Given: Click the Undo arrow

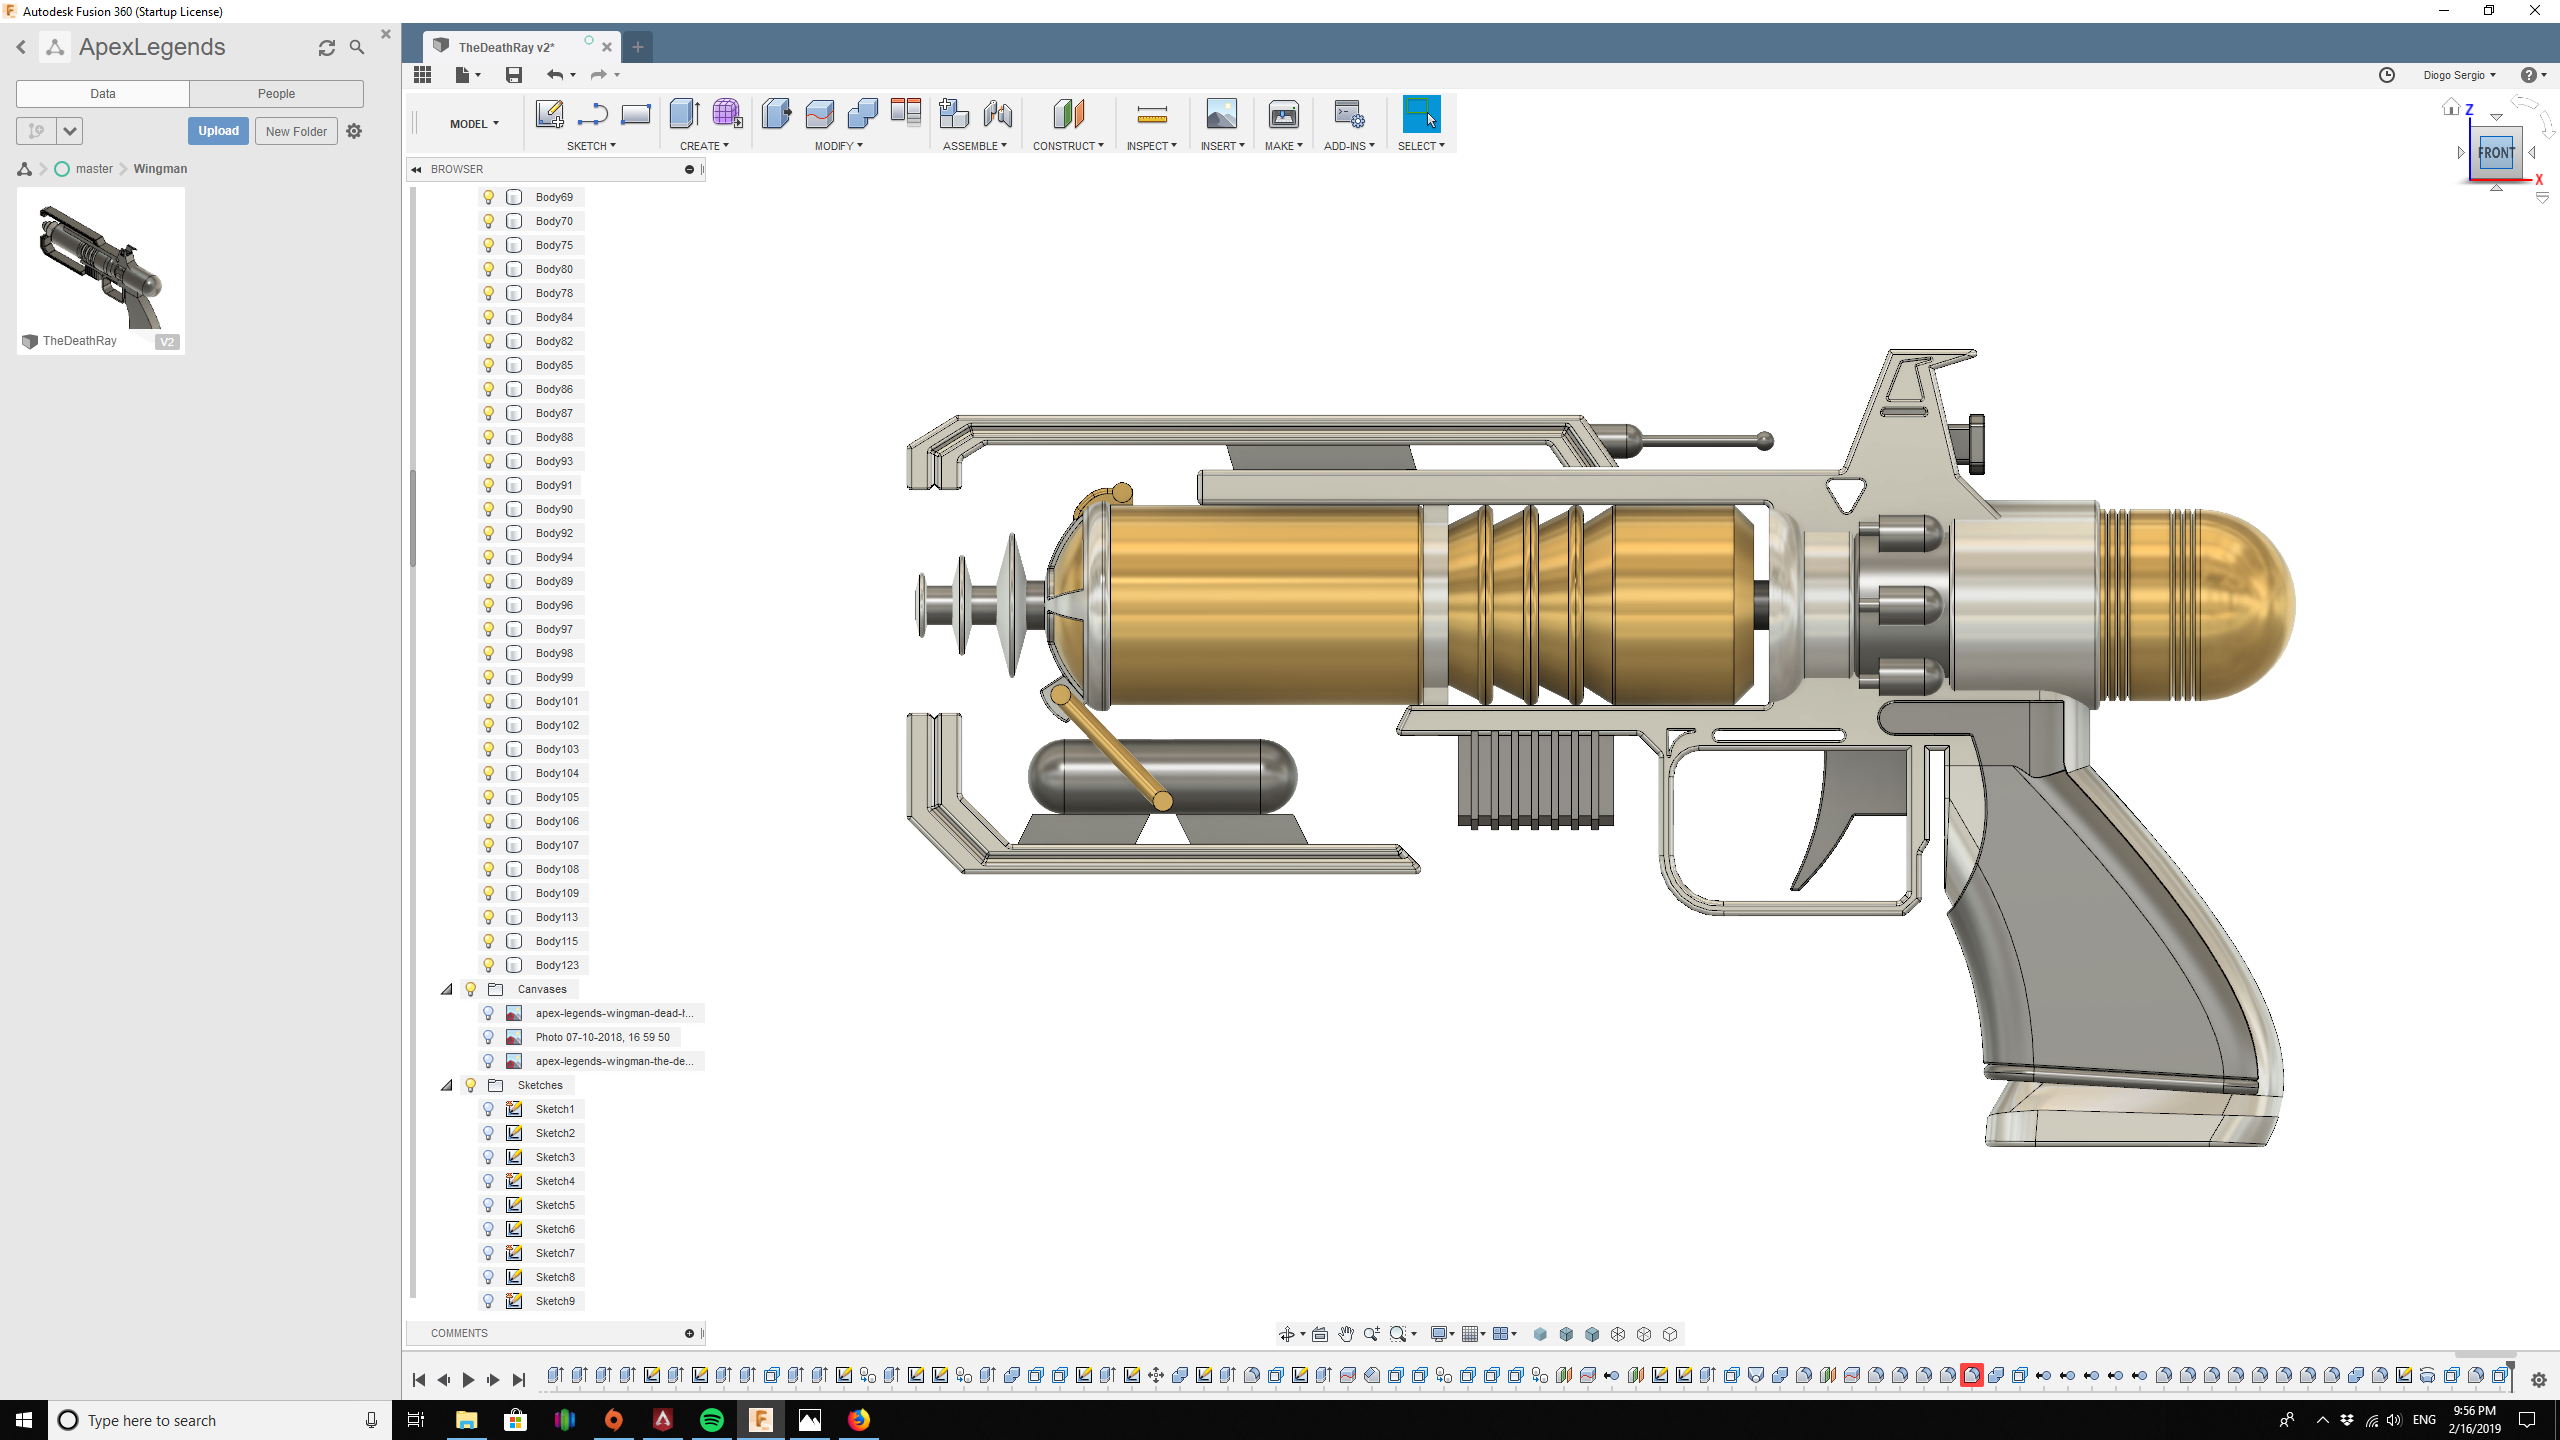Looking at the screenshot, I should 555,75.
